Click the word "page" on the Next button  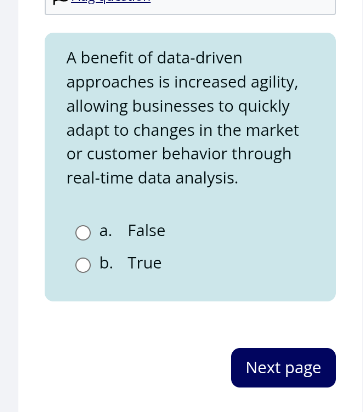coord(303,369)
